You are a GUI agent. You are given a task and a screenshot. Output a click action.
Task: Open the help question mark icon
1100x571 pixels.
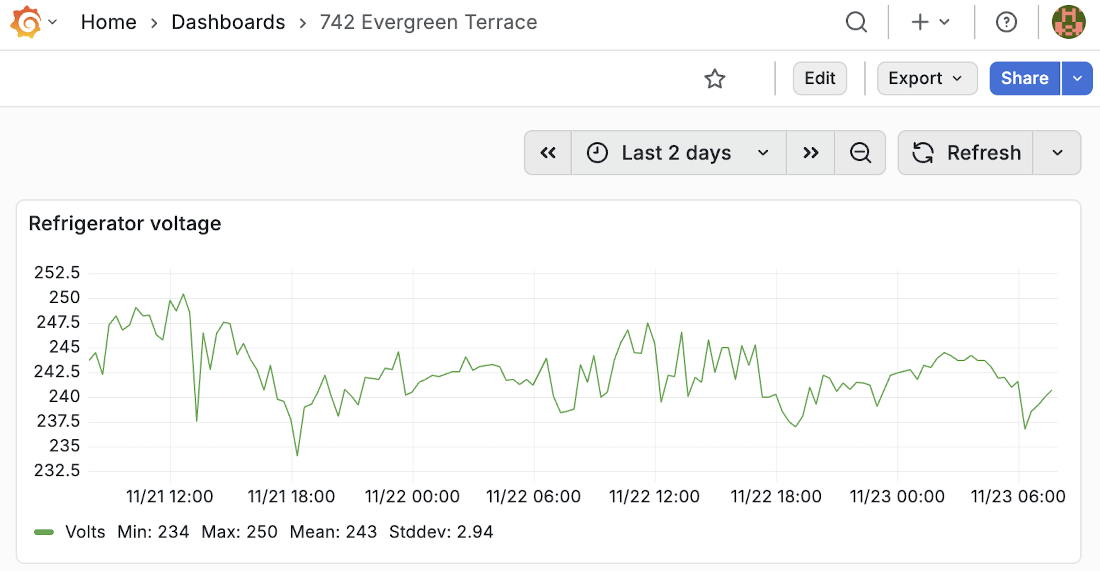[1006, 22]
